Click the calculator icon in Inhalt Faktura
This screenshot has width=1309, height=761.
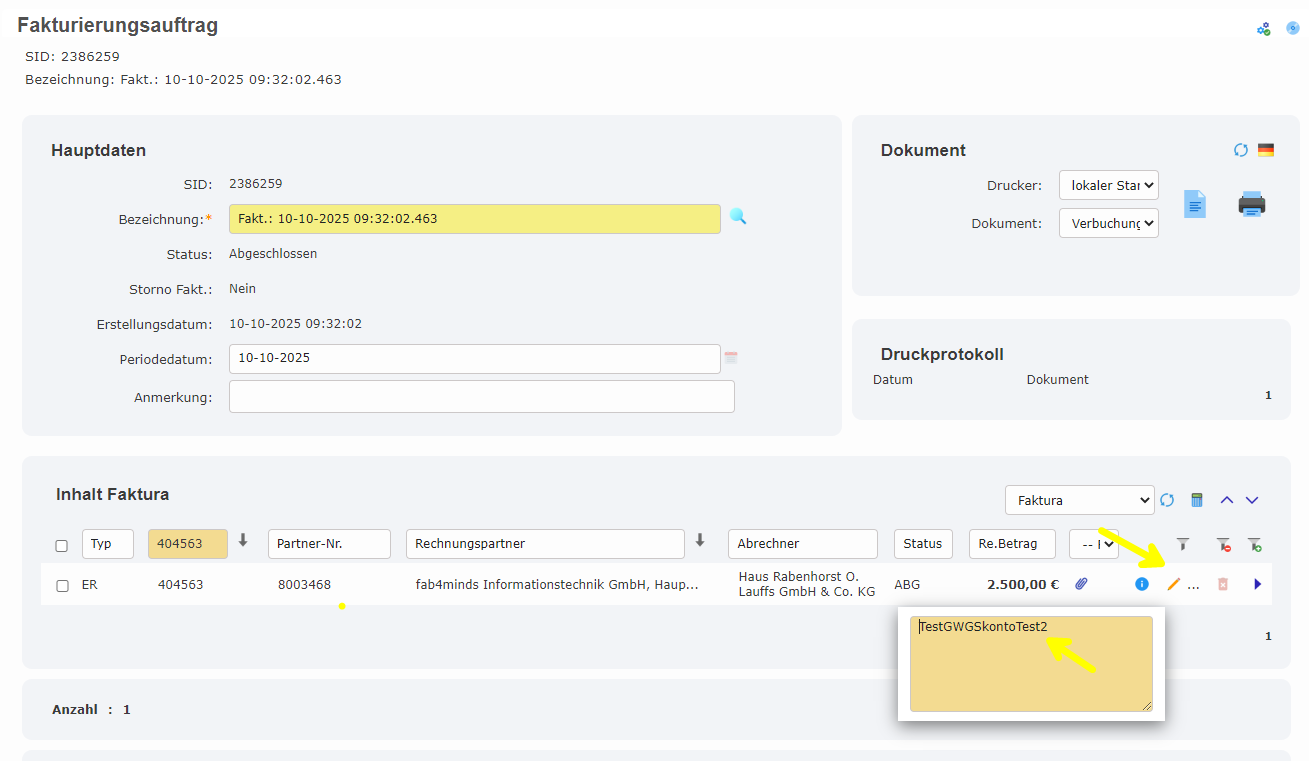1196,500
